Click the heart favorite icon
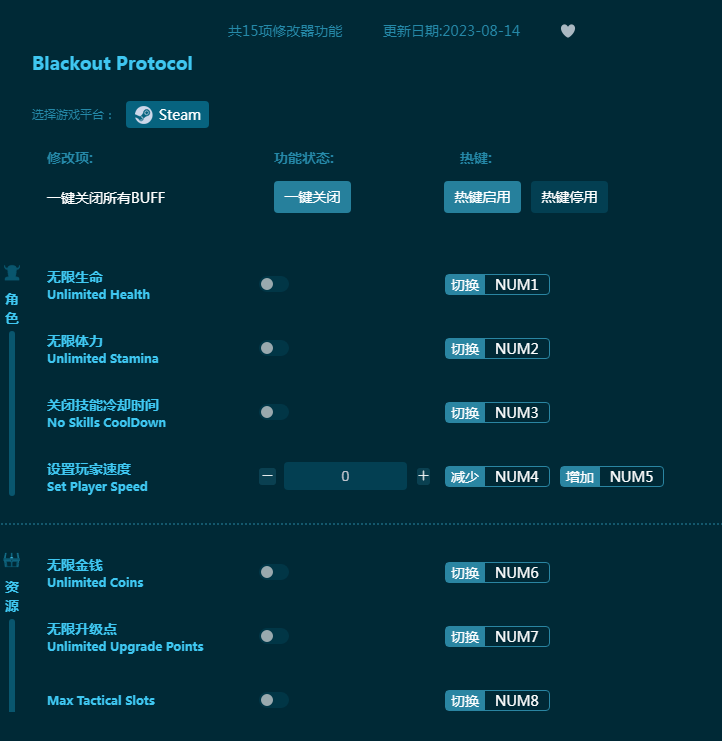The height and width of the screenshot is (741, 722). [568, 31]
